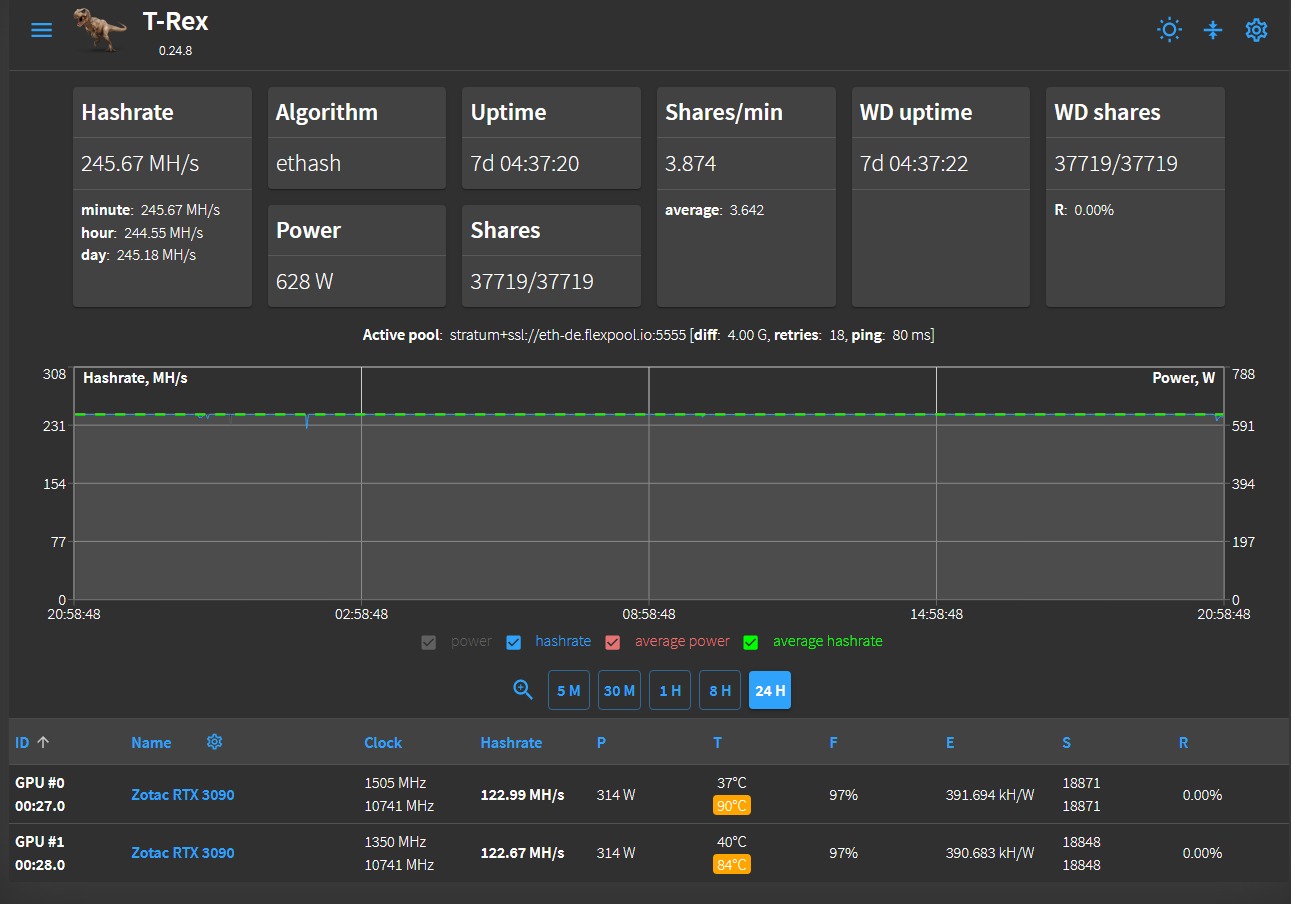Sort by T temperature column header
This screenshot has width=1291, height=904.
click(717, 743)
